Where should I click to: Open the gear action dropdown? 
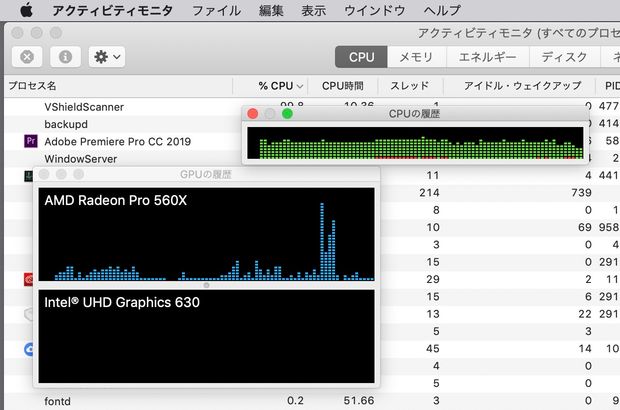tap(107, 57)
